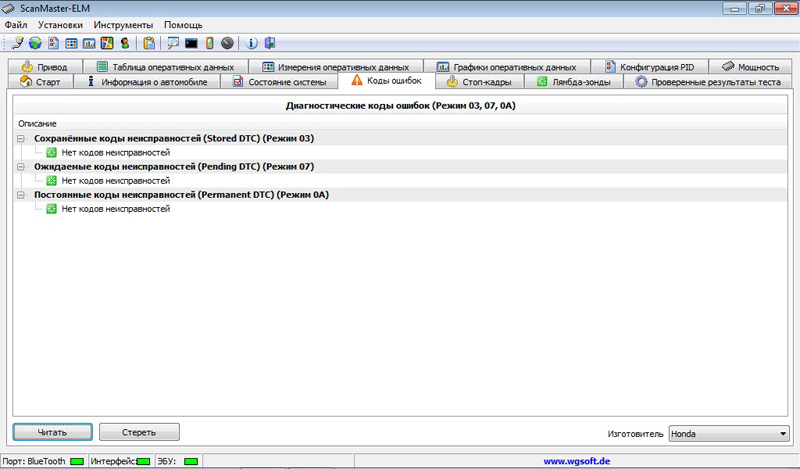Click the orange device toolbar icon
Image resolution: width=800 pixels, height=469 pixels.
click(209, 43)
